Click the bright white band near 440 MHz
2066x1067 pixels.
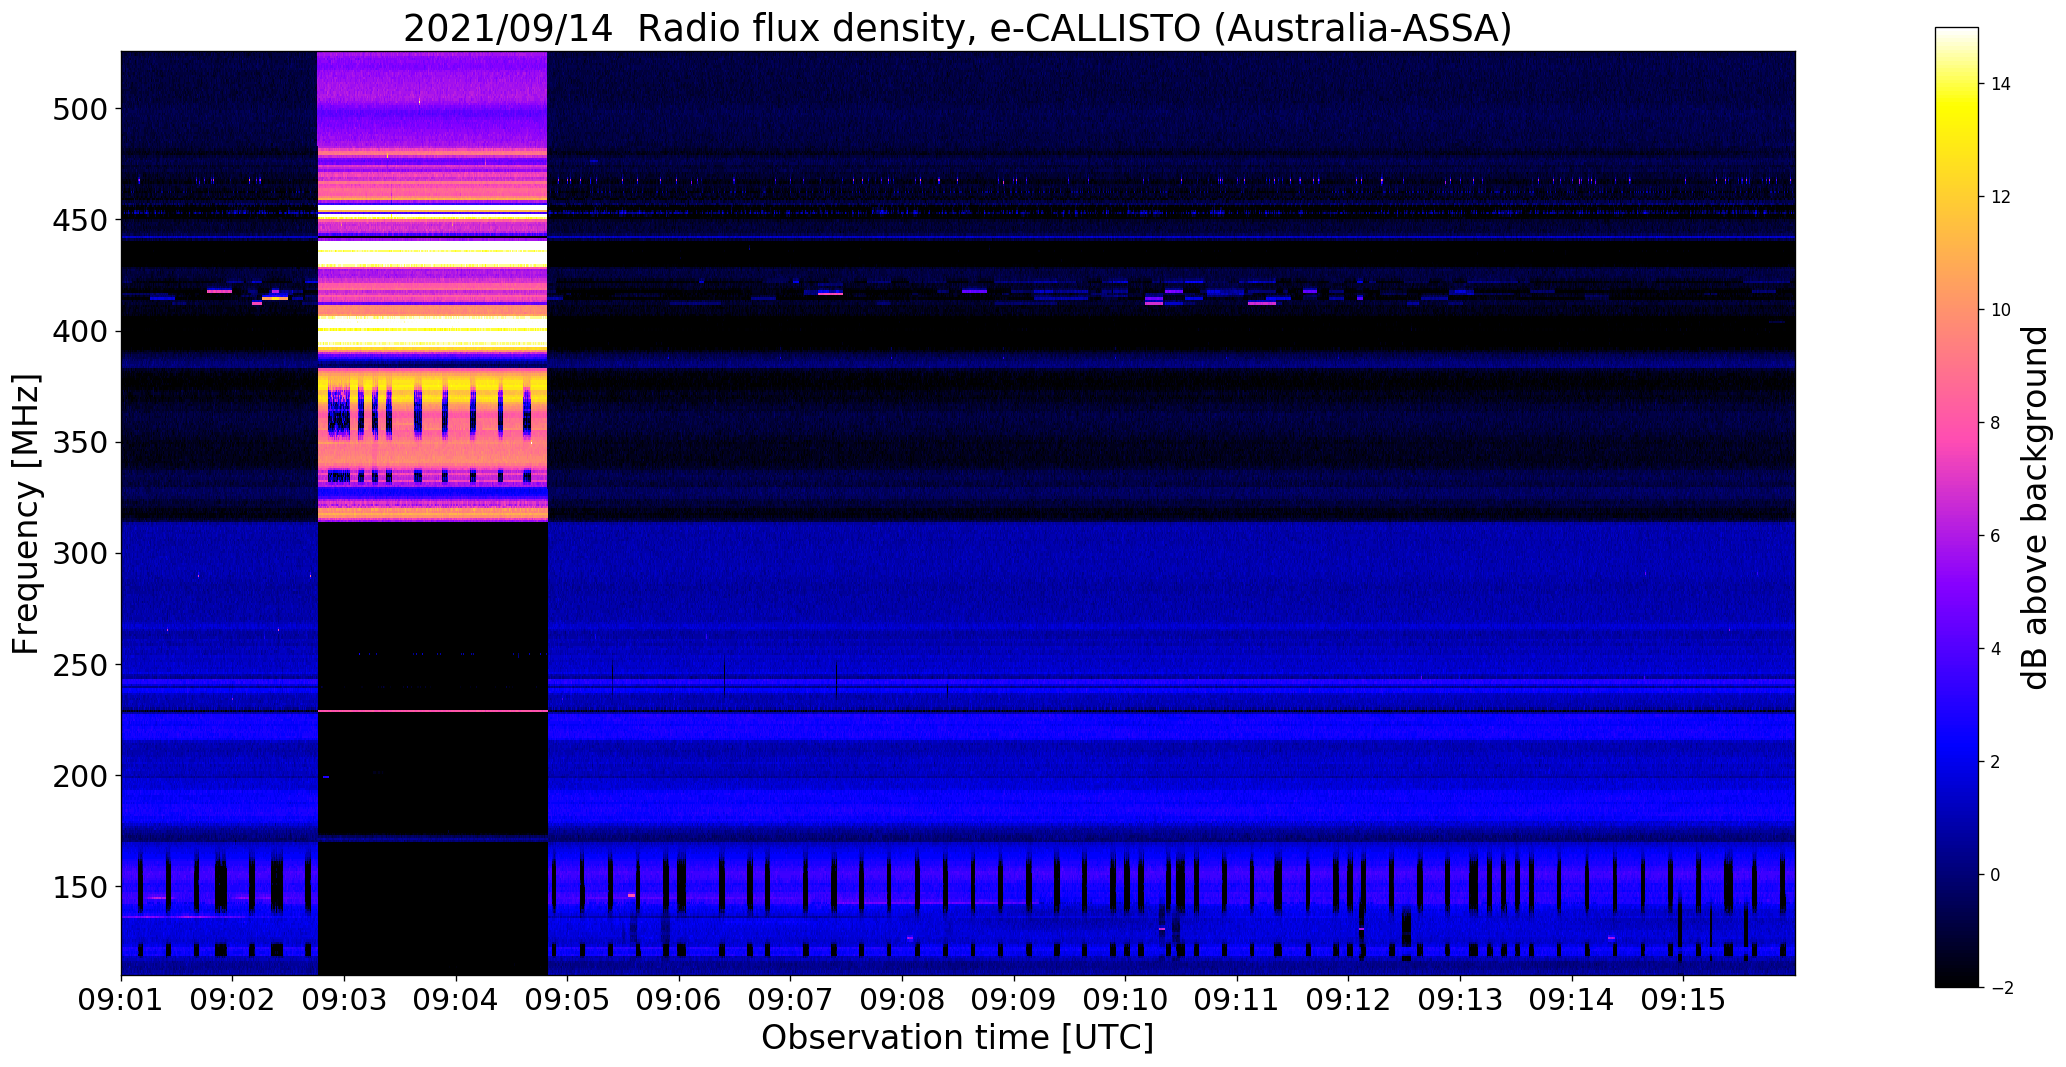(x=432, y=253)
